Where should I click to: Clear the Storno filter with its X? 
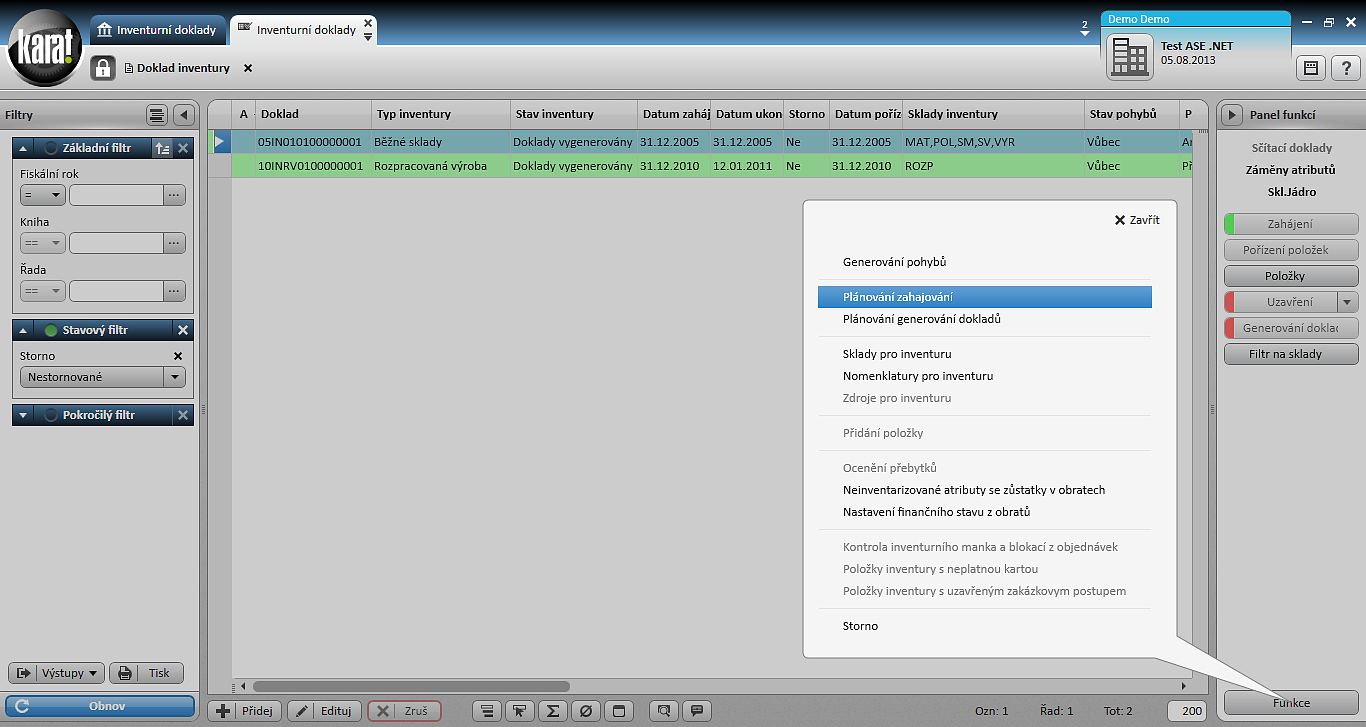tap(178, 356)
